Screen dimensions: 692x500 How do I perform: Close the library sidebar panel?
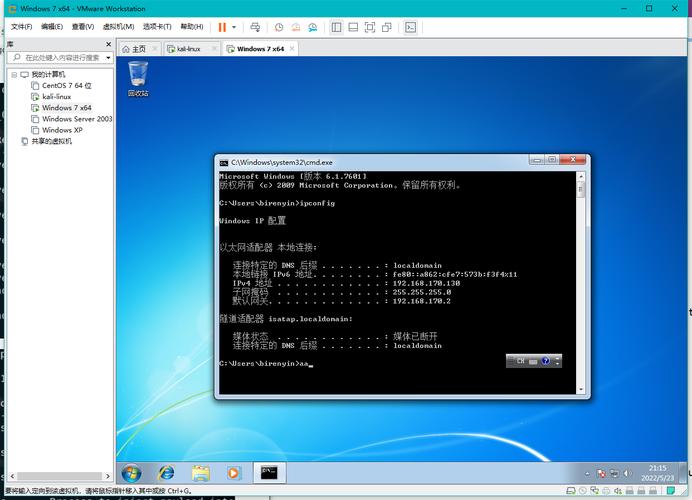tap(109, 44)
